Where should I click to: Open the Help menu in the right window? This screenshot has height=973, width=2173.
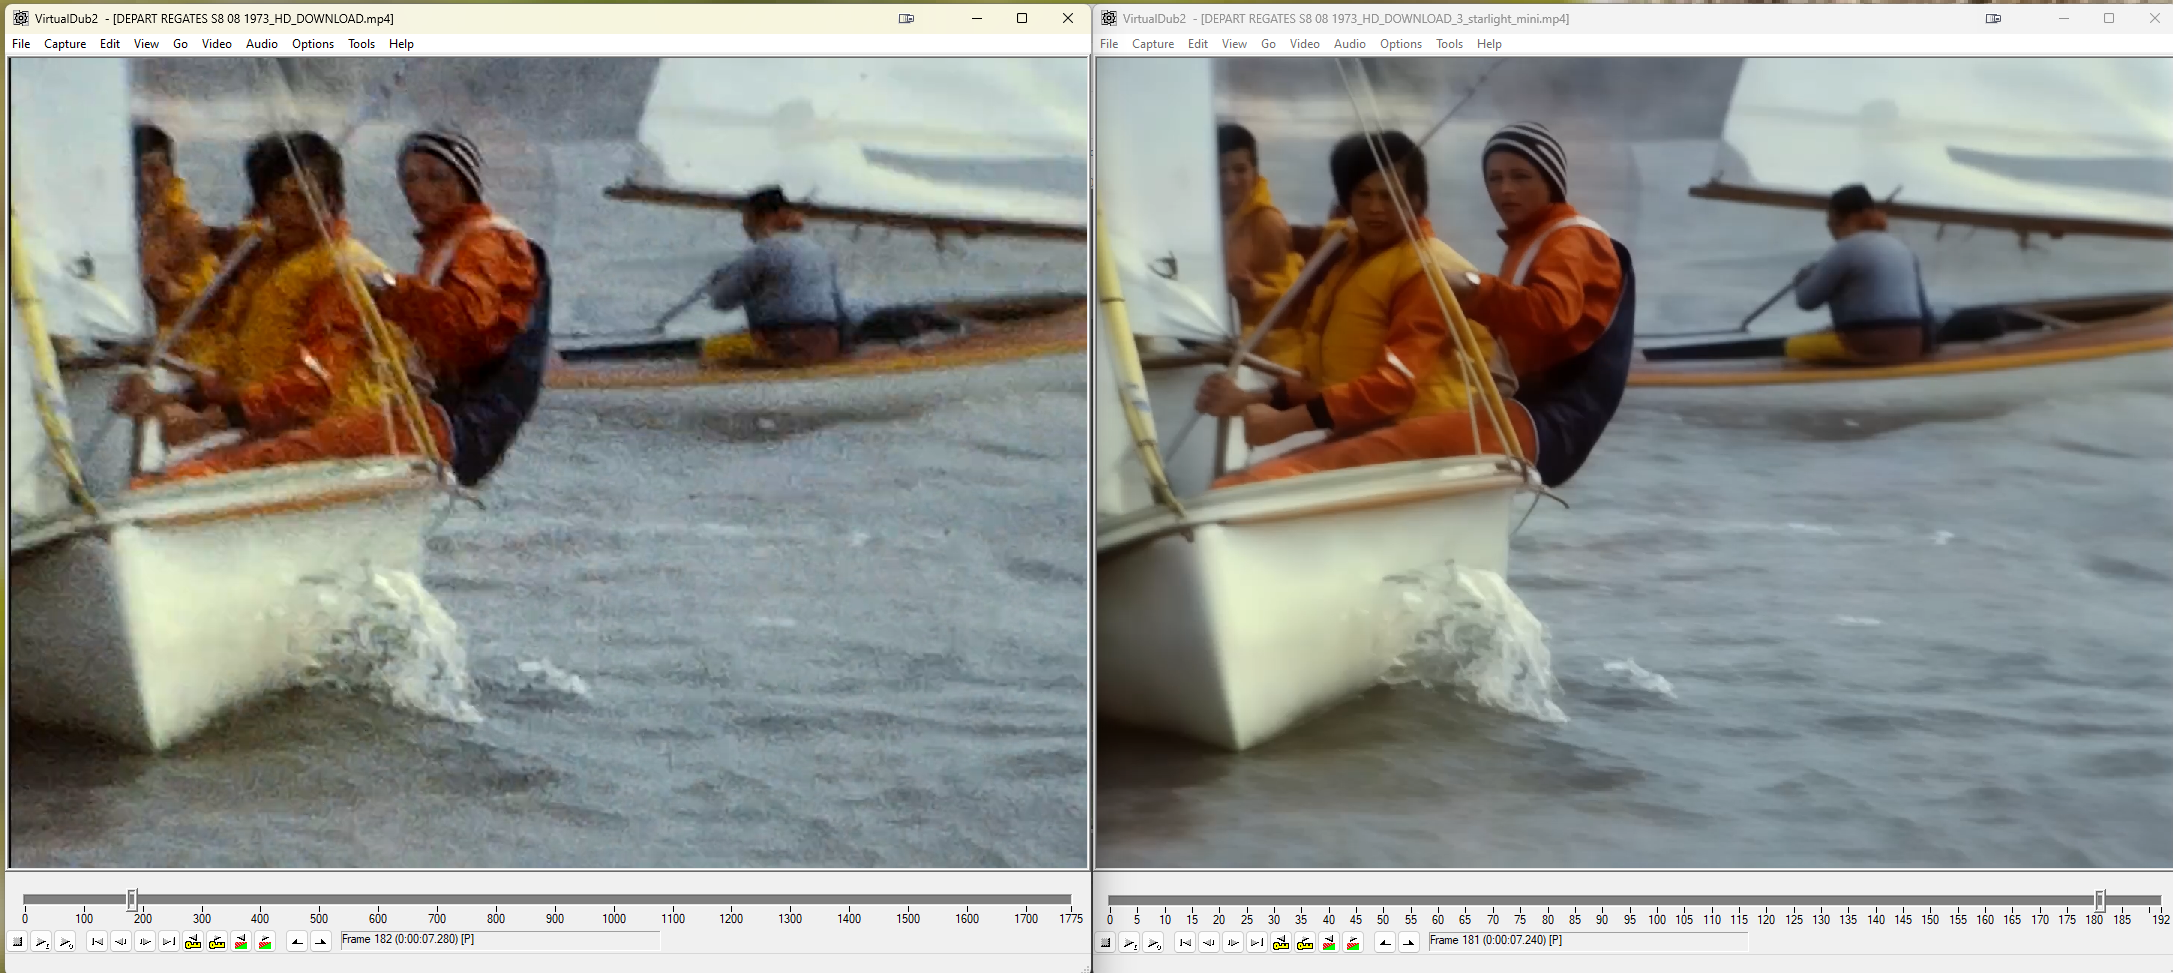click(1489, 44)
